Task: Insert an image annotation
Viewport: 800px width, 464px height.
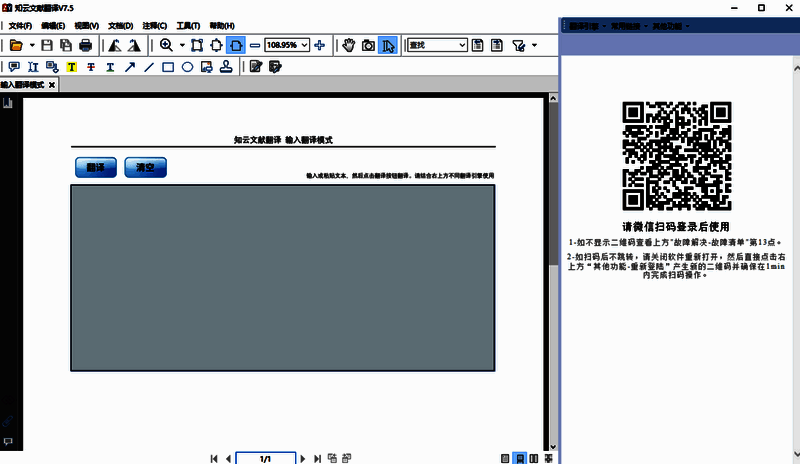Action: point(207,67)
